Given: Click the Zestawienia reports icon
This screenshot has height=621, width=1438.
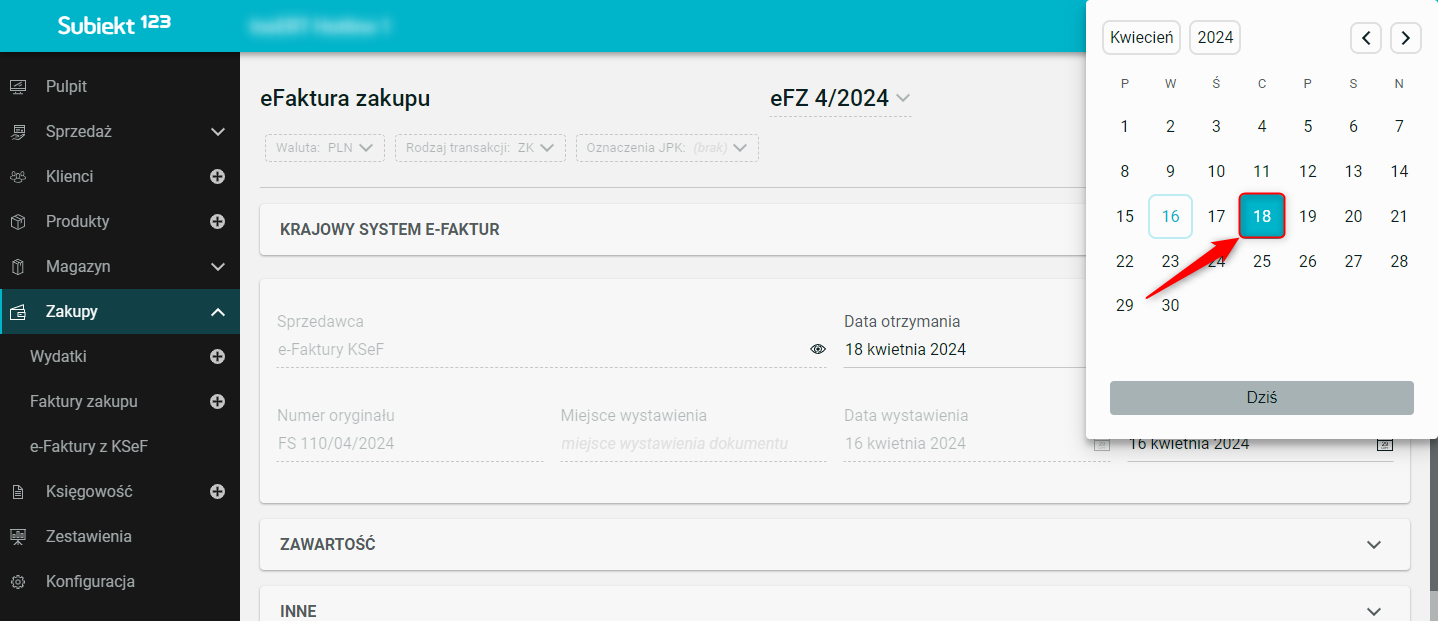Looking at the screenshot, I should tap(18, 537).
